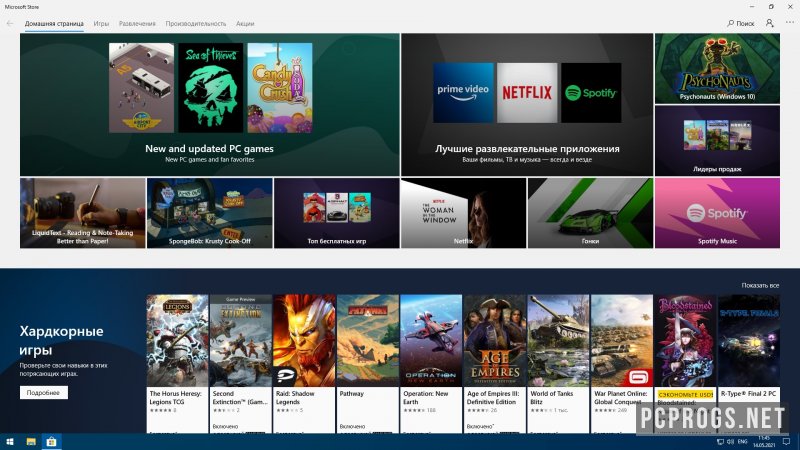Open the Поиск search
The height and width of the screenshot is (450, 800).
(741, 23)
